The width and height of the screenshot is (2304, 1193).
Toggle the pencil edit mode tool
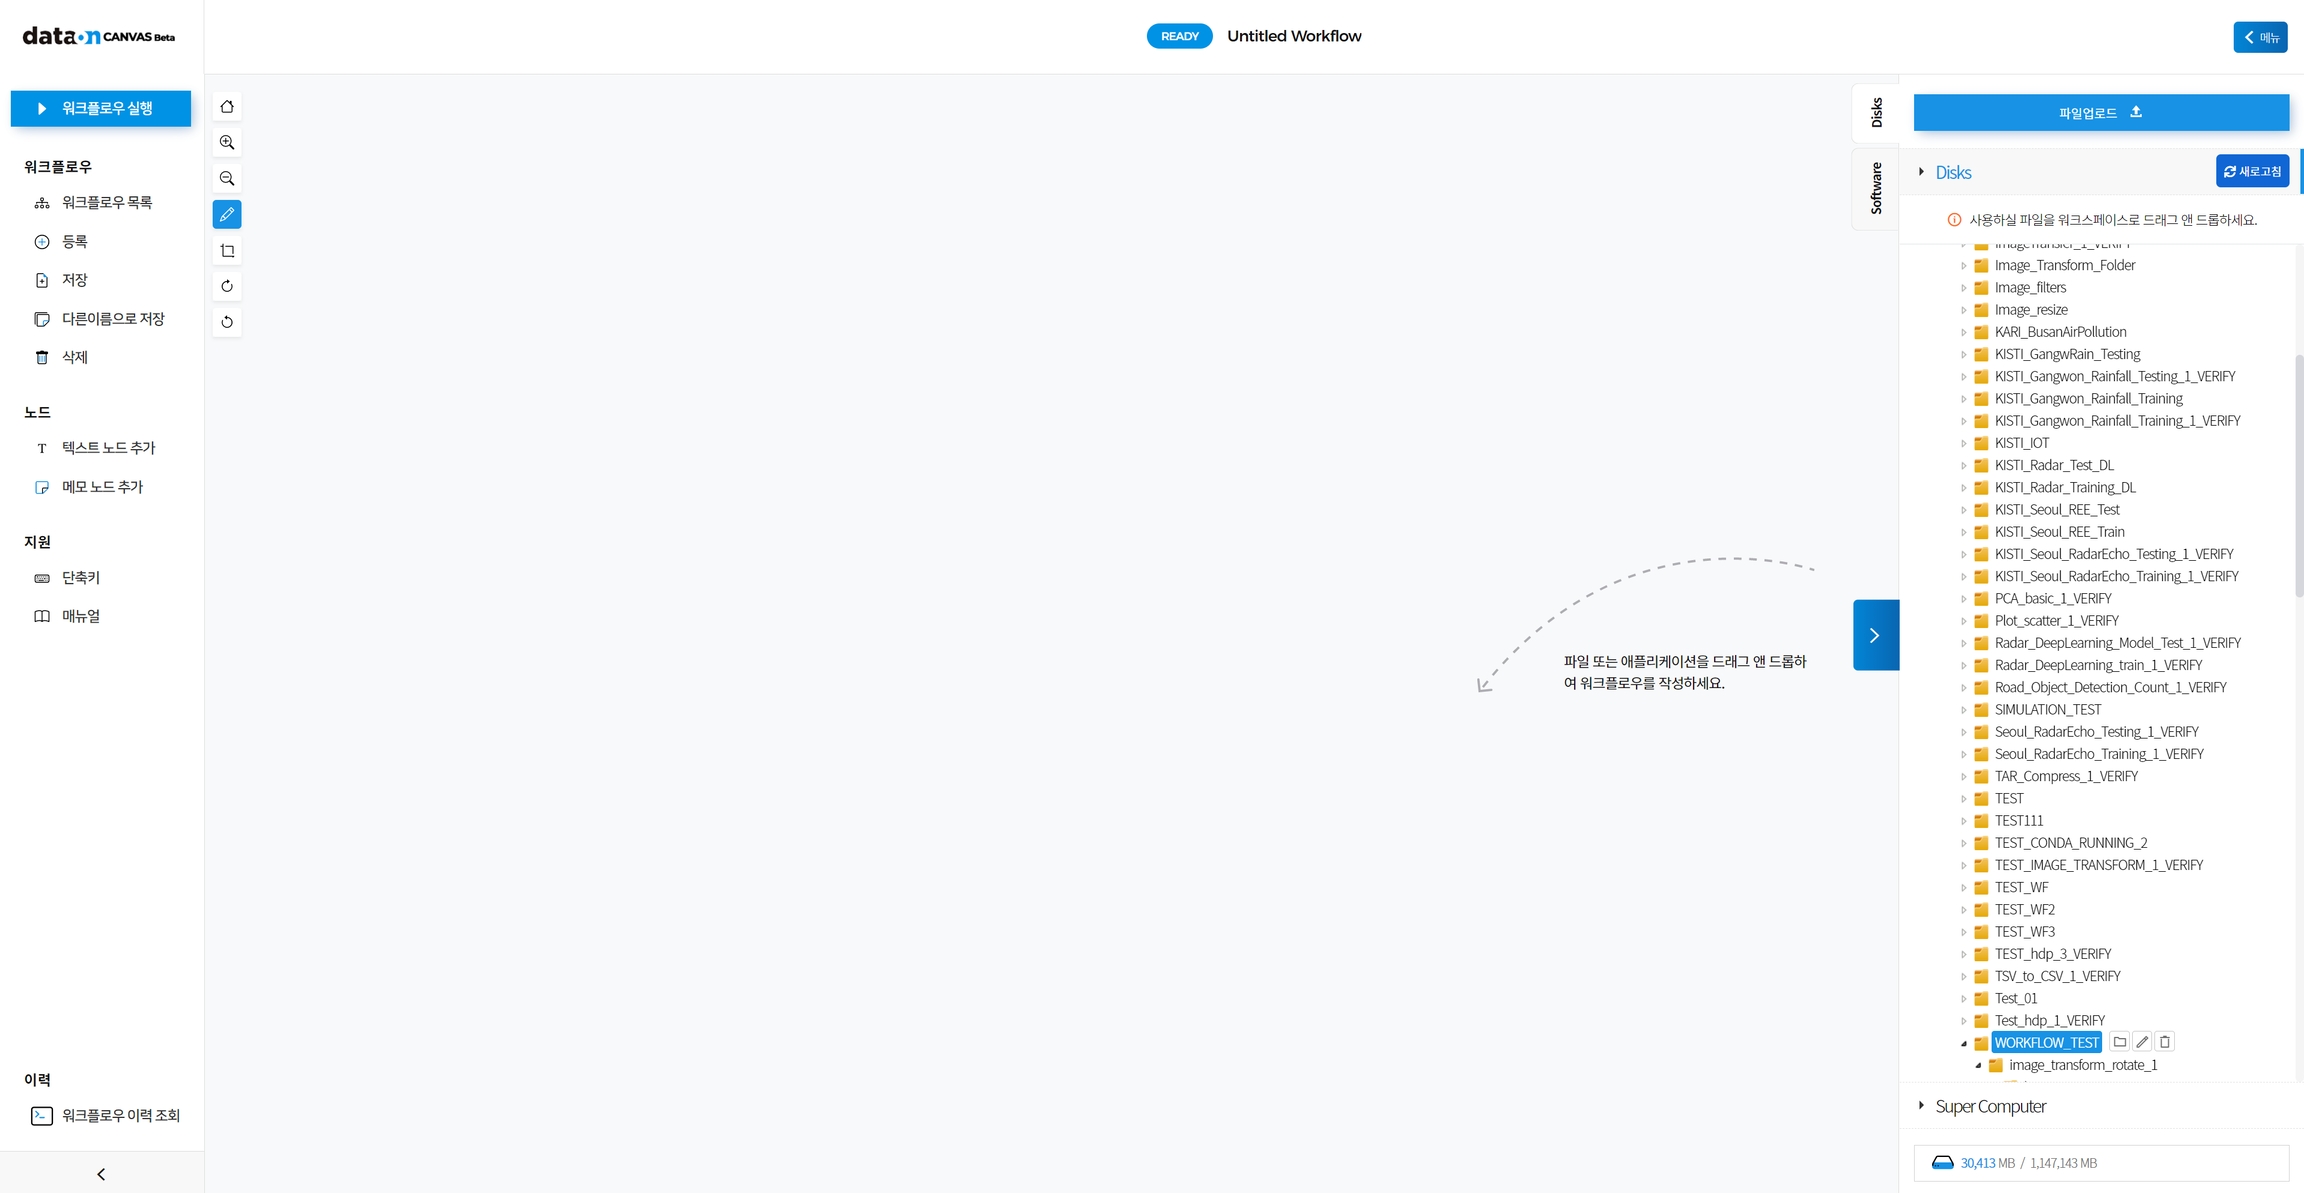click(x=227, y=214)
